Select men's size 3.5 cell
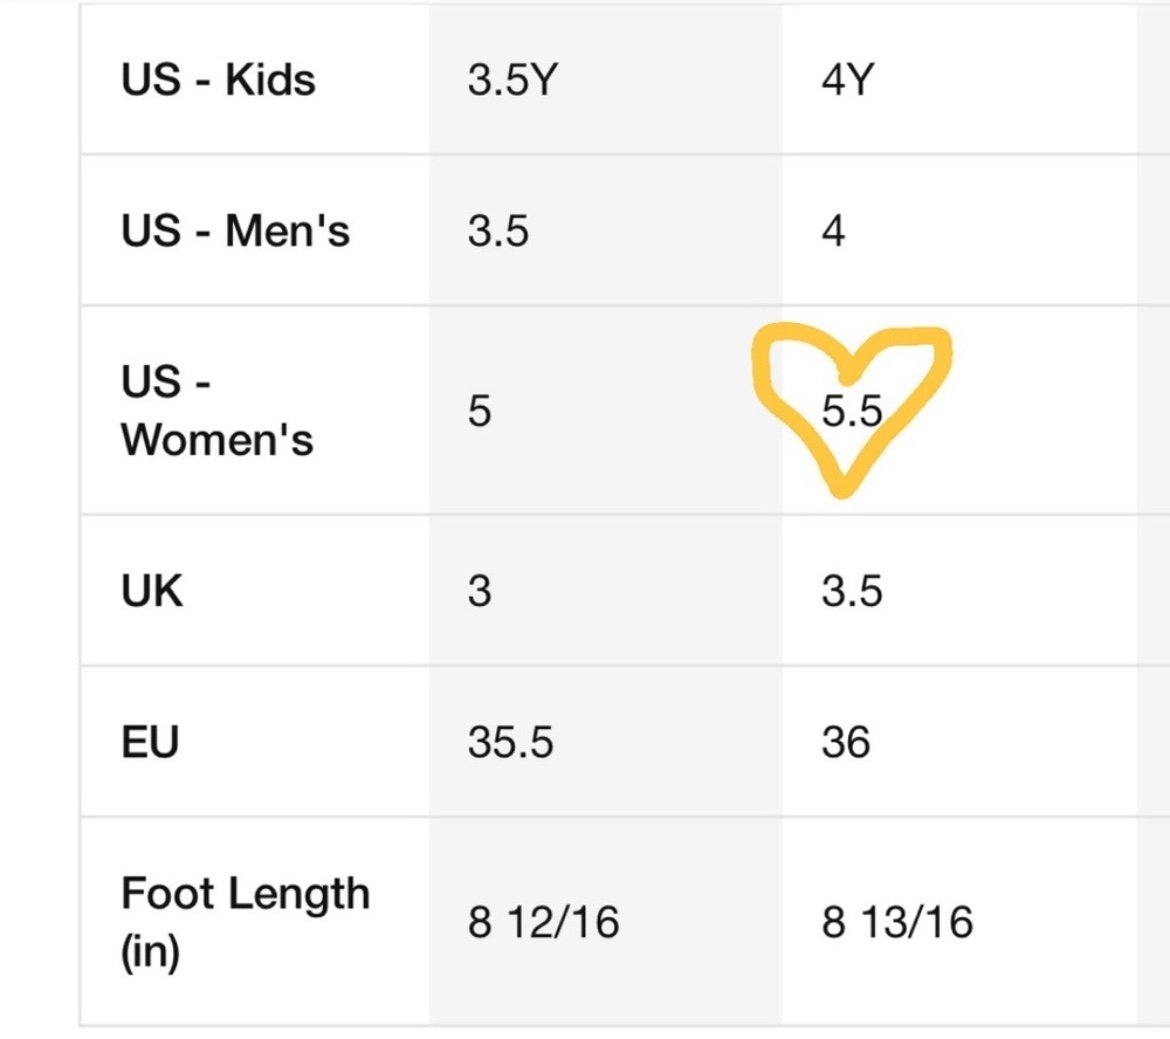Screen dimensions: 1170x1039 [x=606, y=230]
